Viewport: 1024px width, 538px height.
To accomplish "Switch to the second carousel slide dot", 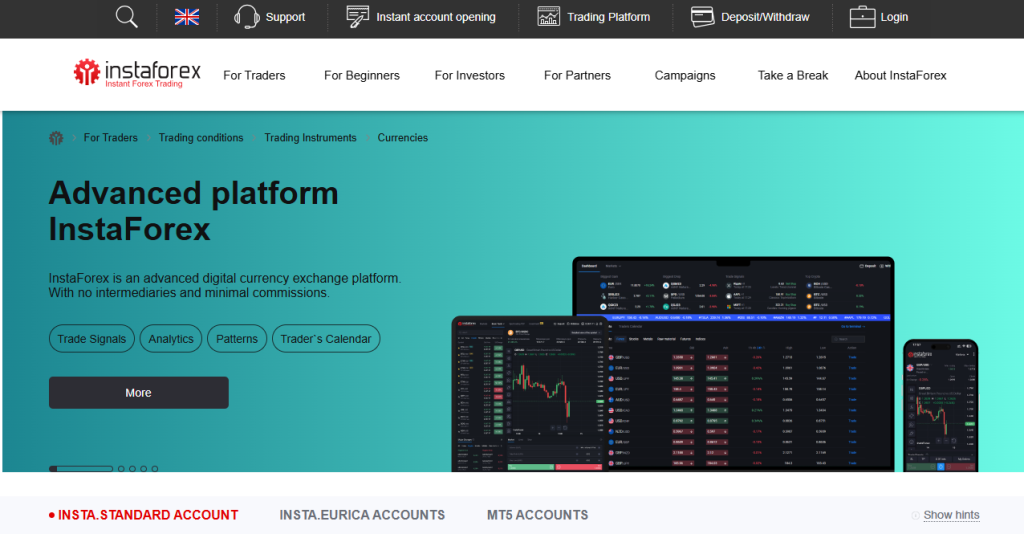I will (121, 469).
